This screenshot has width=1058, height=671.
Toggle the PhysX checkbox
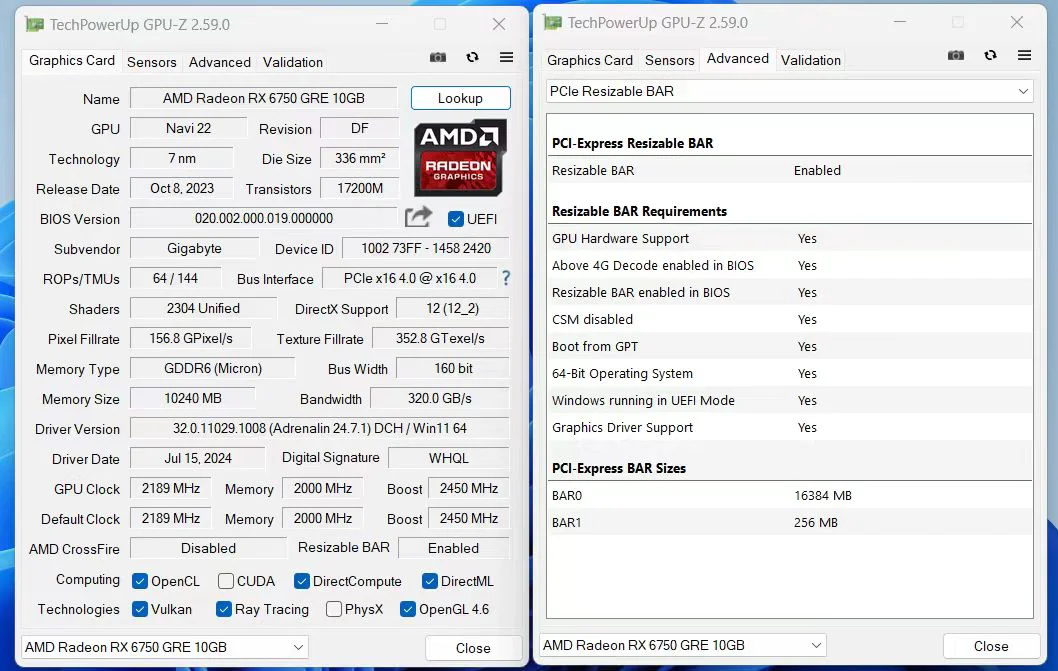click(334, 609)
